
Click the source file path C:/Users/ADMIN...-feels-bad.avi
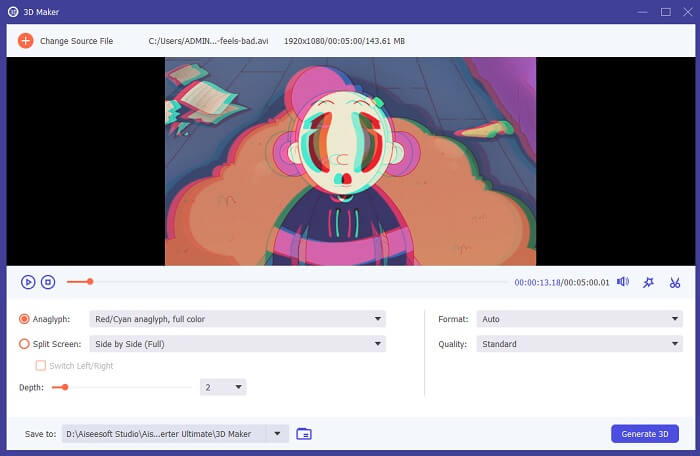click(x=208, y=41)
